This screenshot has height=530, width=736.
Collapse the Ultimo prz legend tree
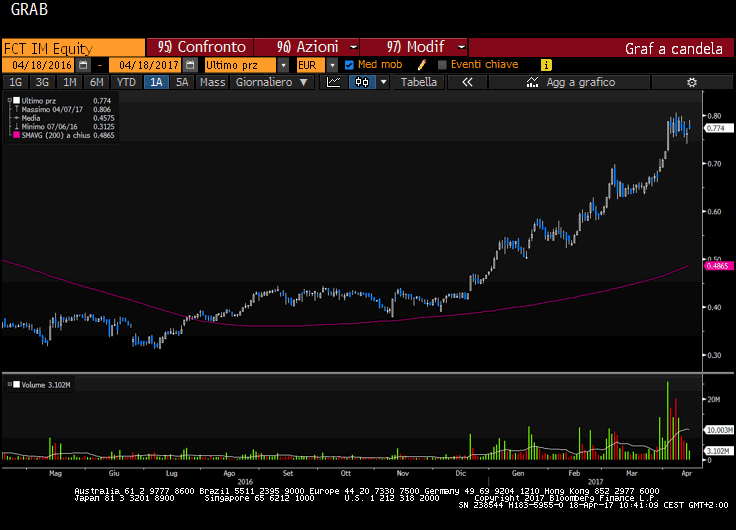pyautogui.click(x=11, y=101)
